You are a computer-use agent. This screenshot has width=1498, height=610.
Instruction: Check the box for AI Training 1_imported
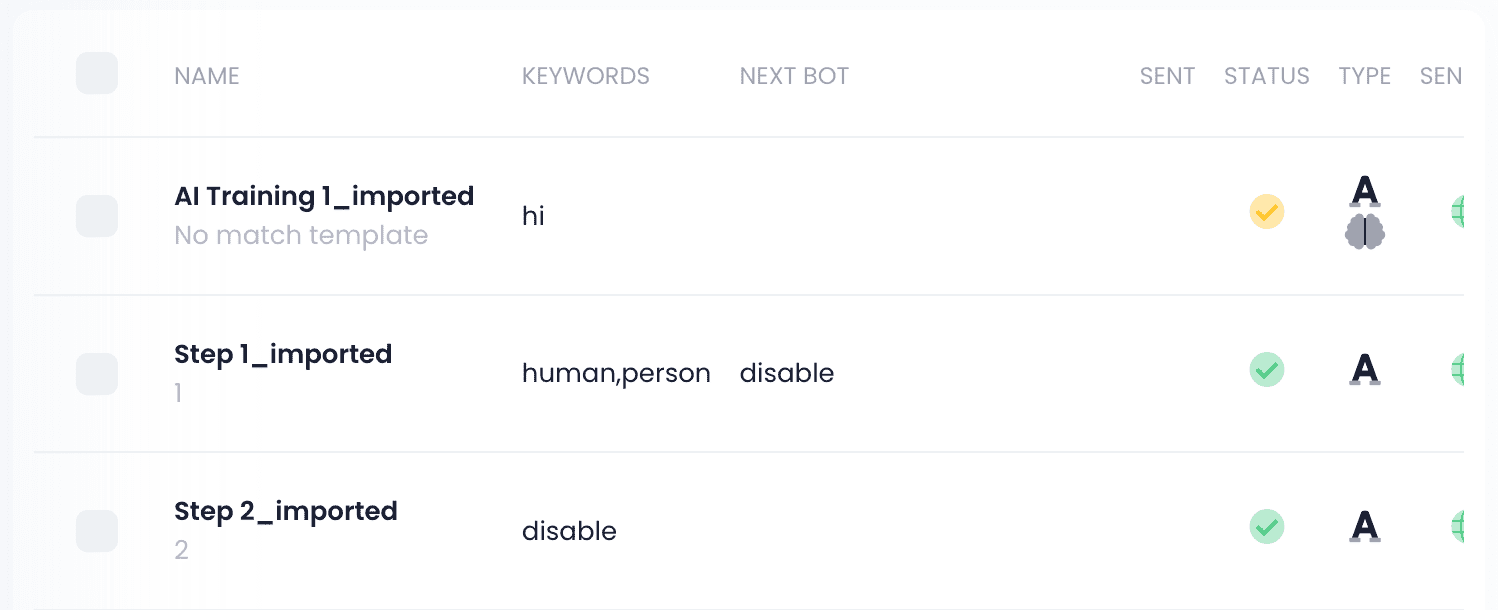click(97, 216)
